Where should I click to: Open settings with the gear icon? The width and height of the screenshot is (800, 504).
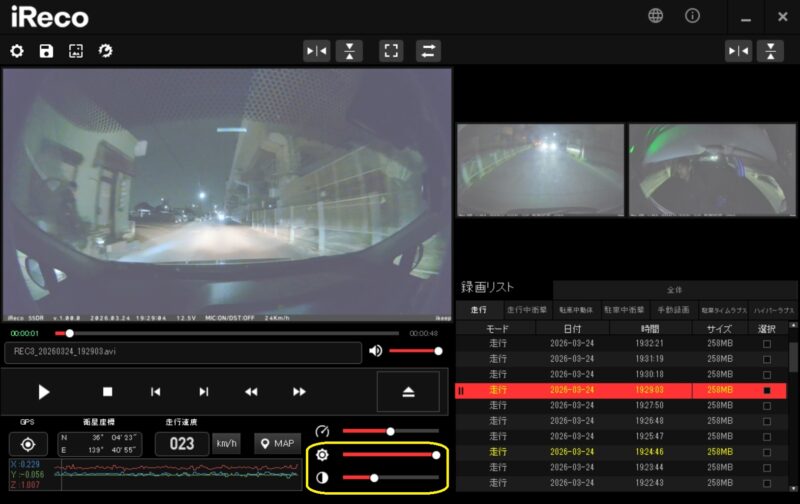click(16, 51)
